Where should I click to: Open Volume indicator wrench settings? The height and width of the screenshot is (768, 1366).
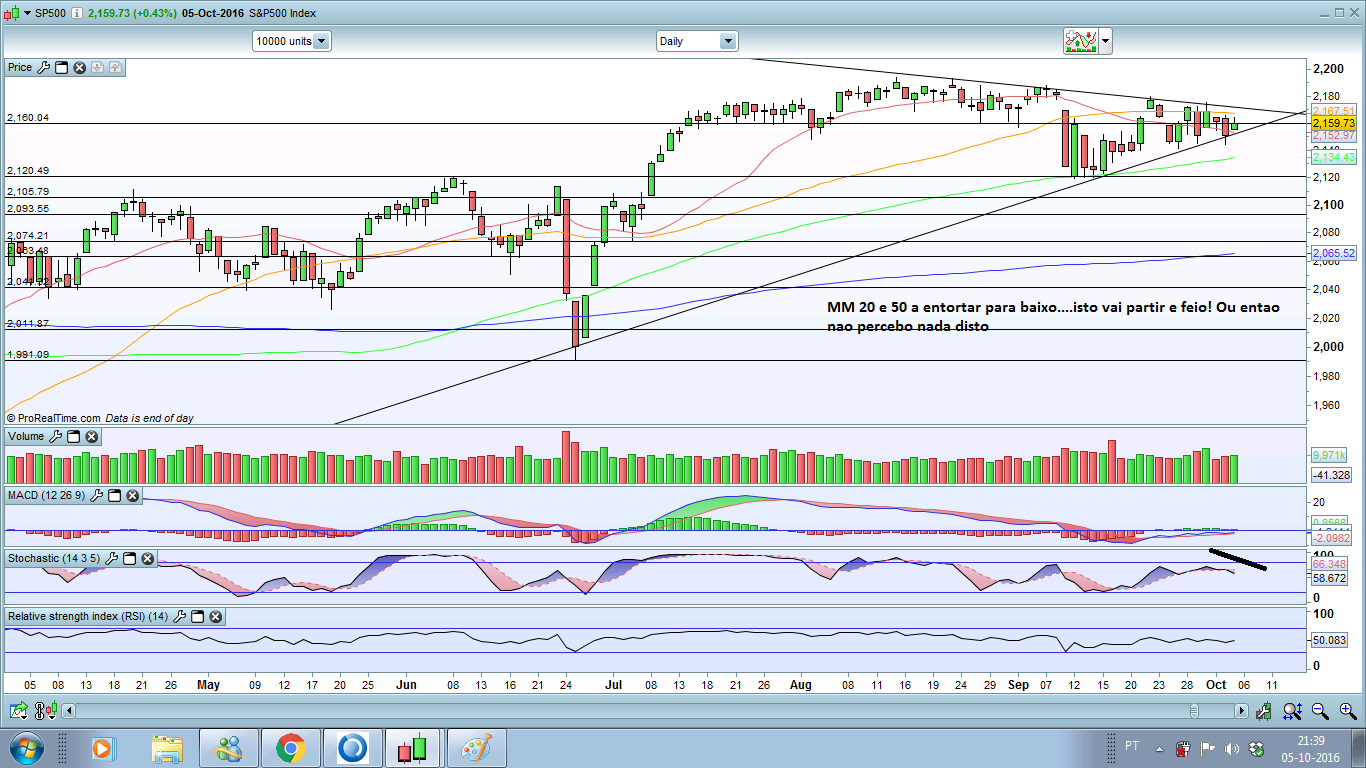click(55, 437)
